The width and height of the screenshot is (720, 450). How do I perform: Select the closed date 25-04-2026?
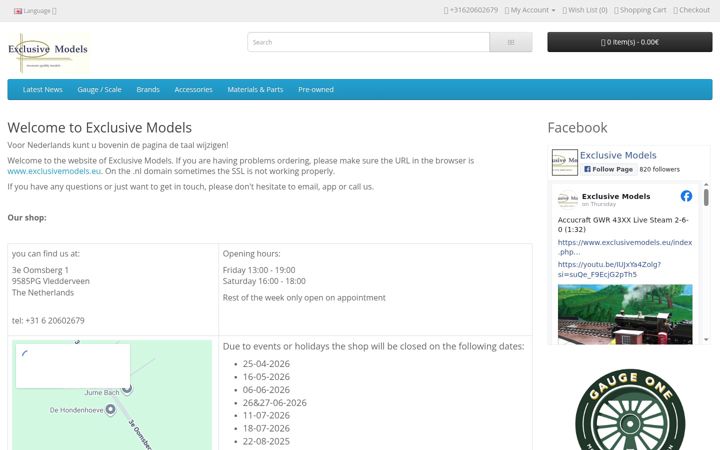click(266, 364)
